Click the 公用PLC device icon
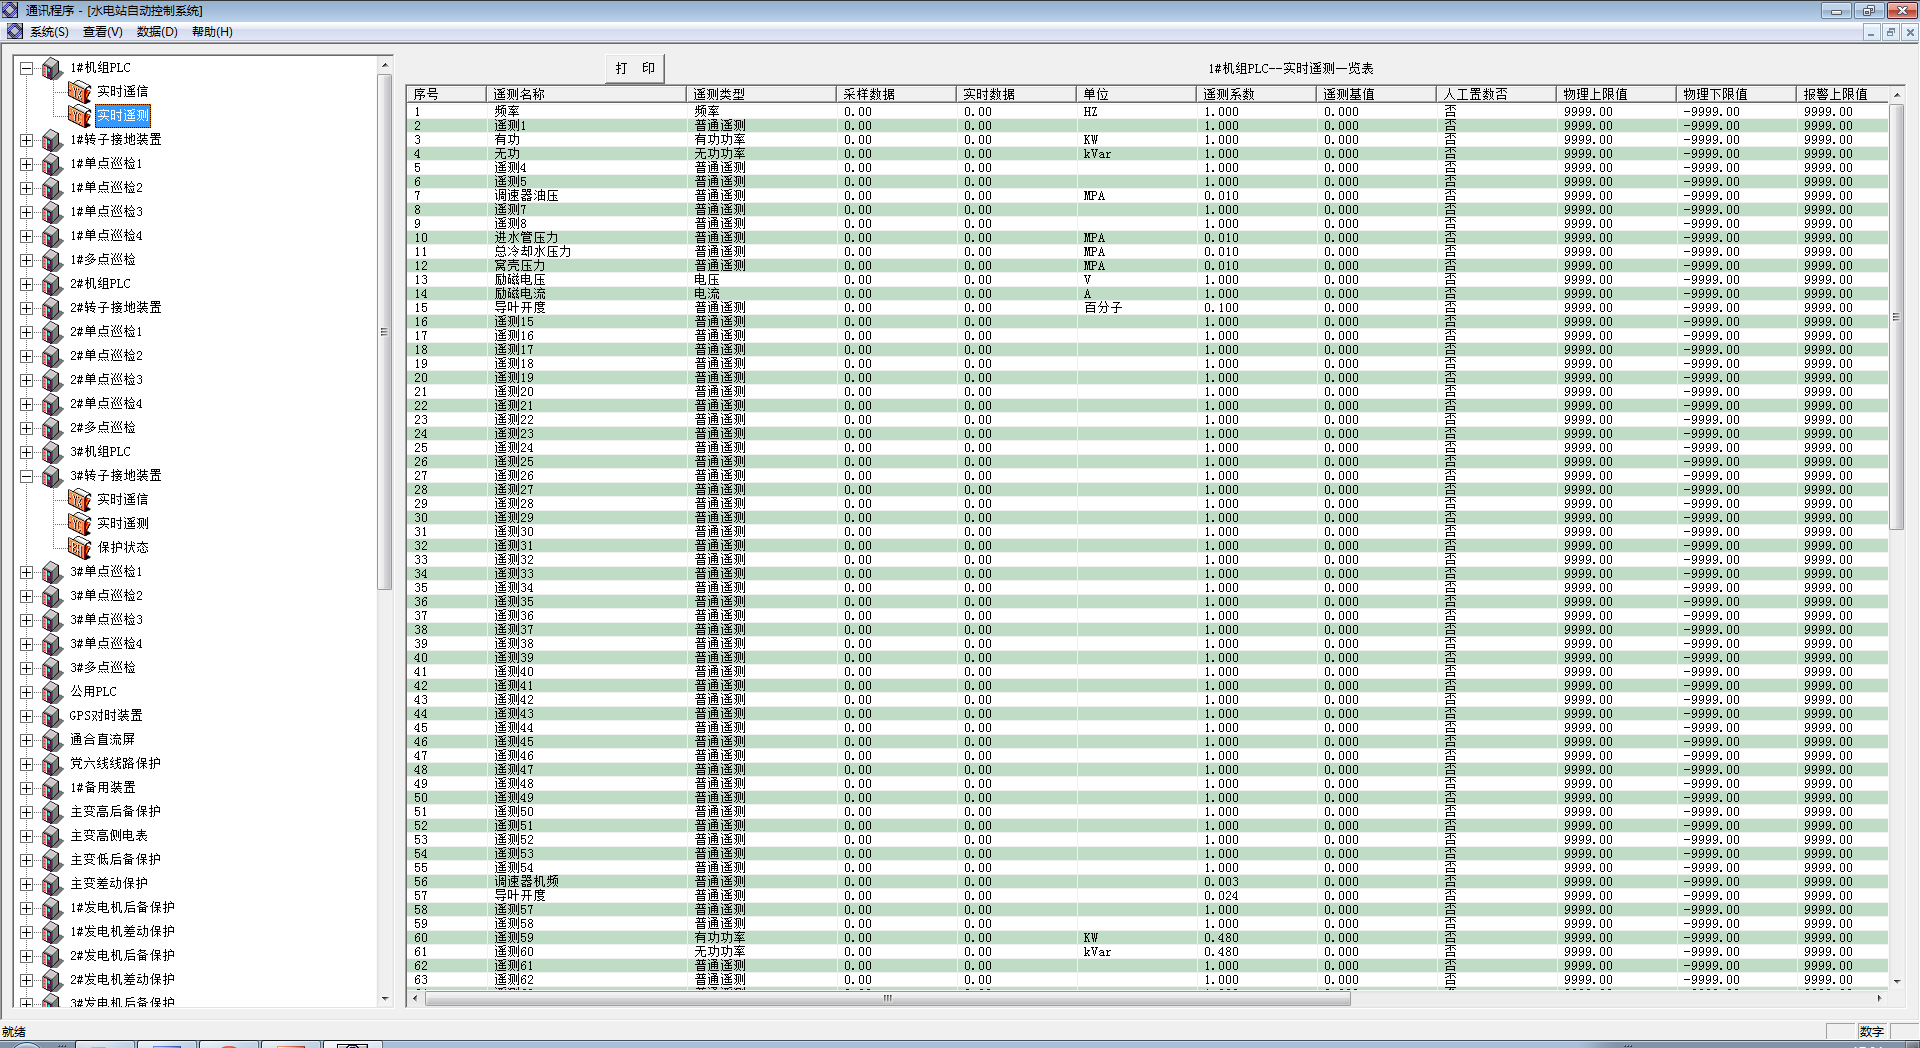 click(52, 692)
